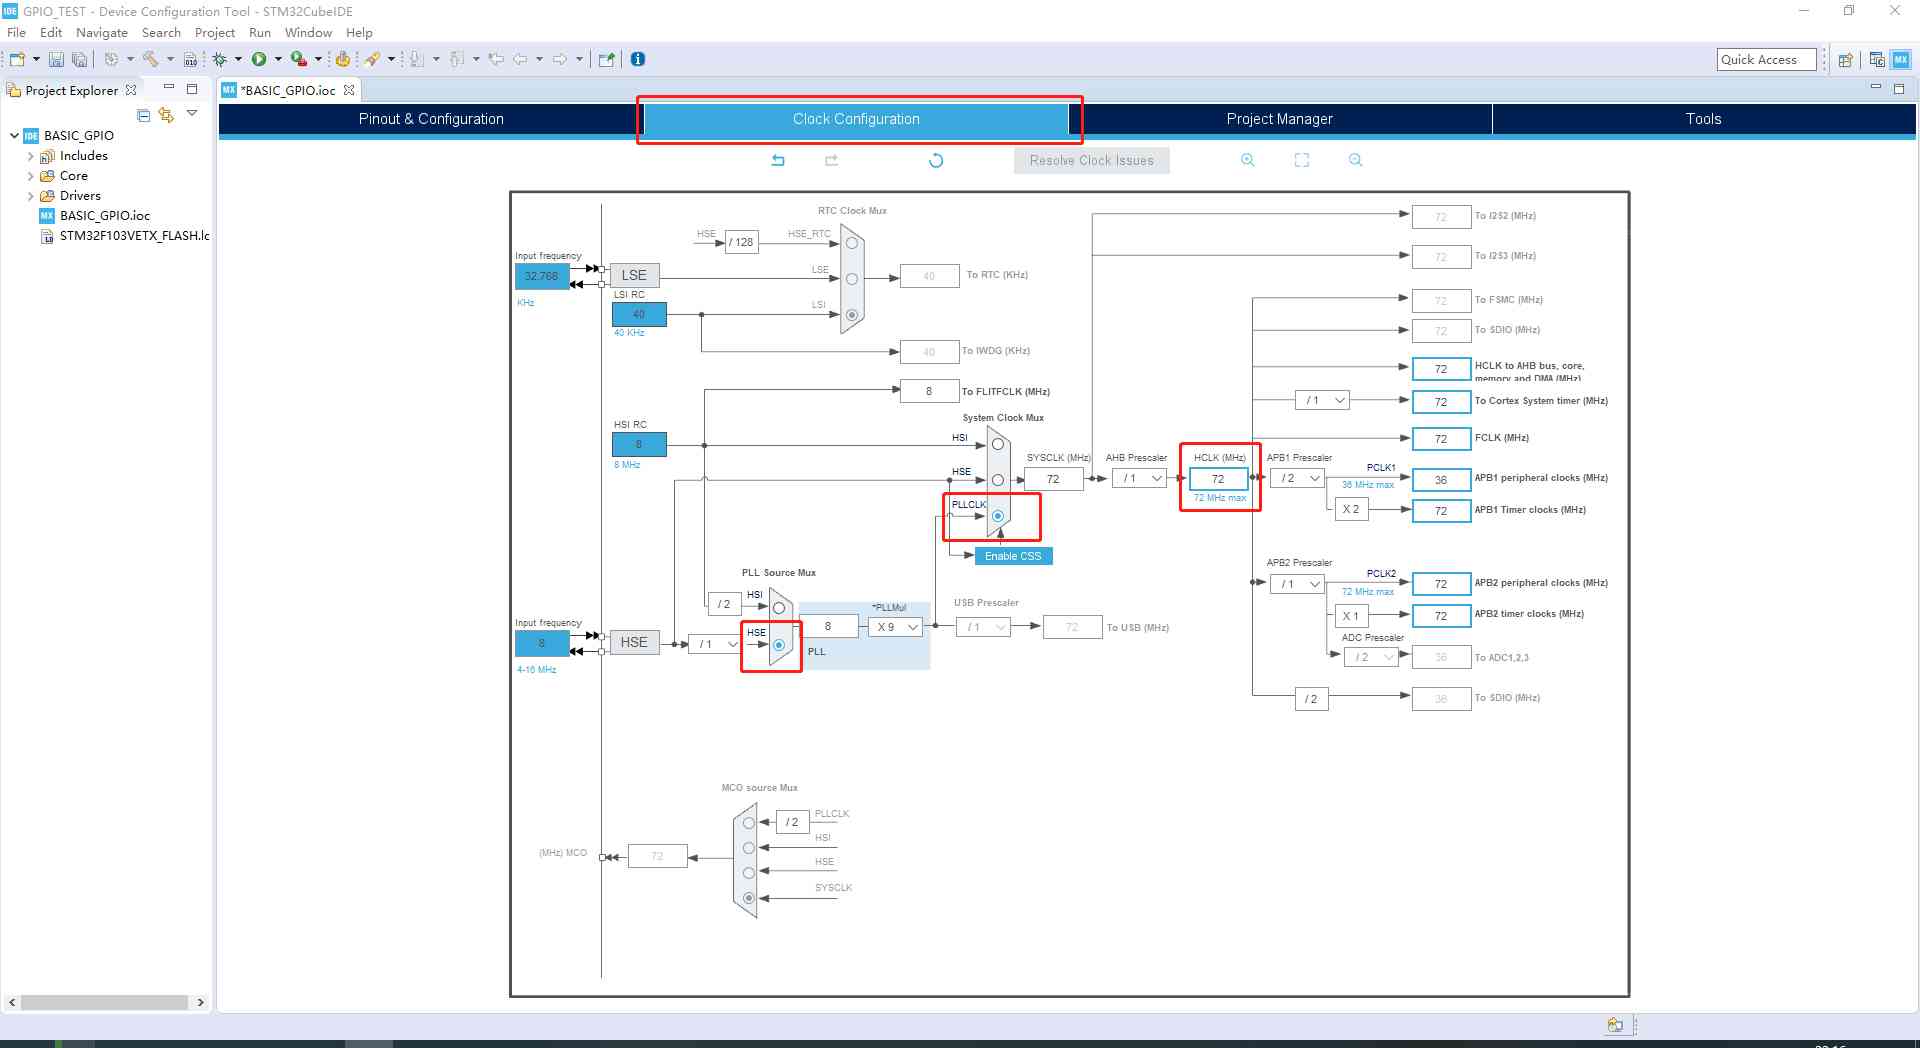Click Link with Editor icon in Project Explorer
Image resolution: width=1920 pixels, height=1048 pixels.
click(x=166, y=115)
